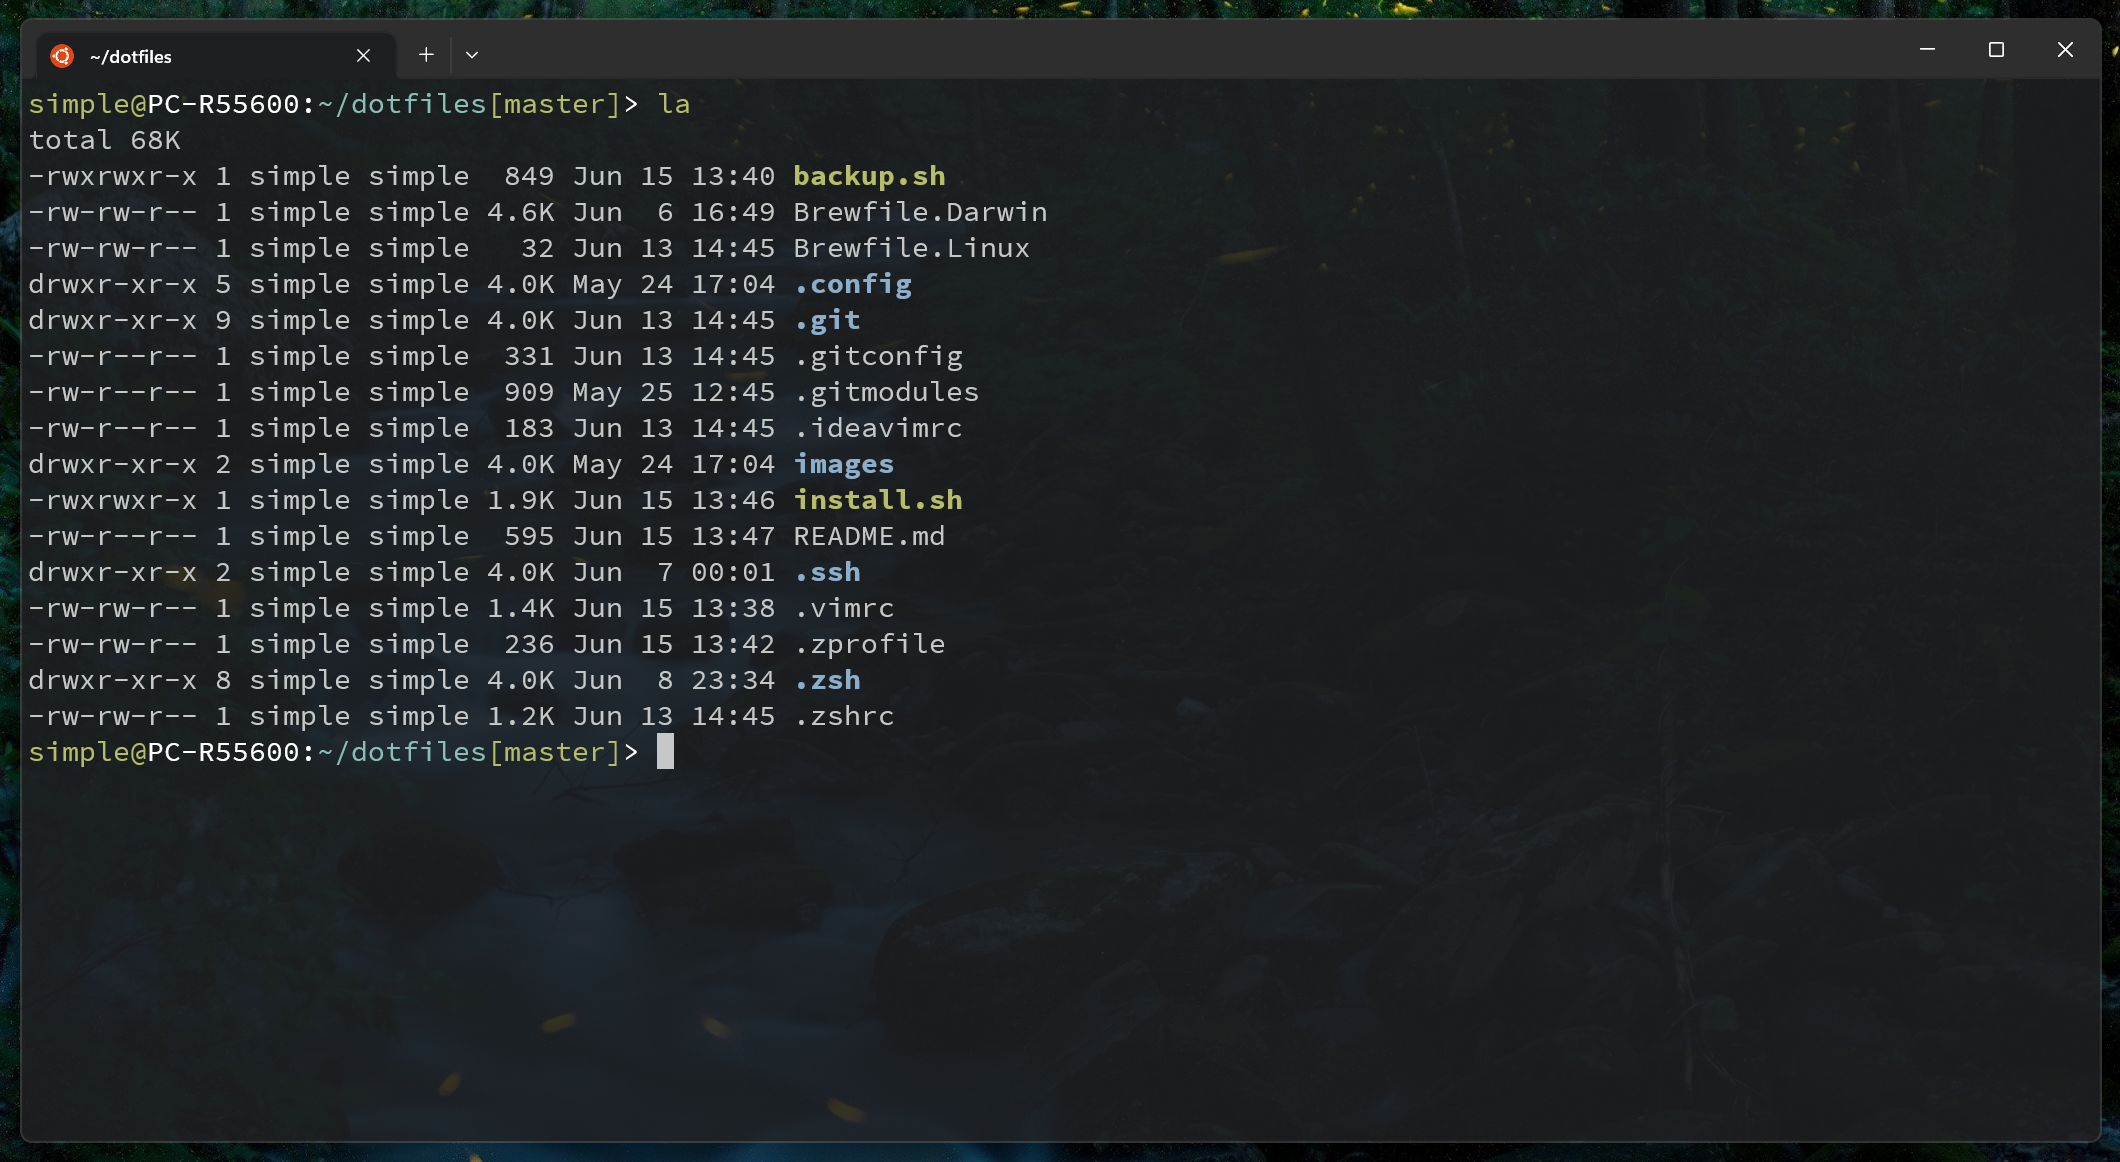Click the backup.sh filename

click(x=869, y=176)
